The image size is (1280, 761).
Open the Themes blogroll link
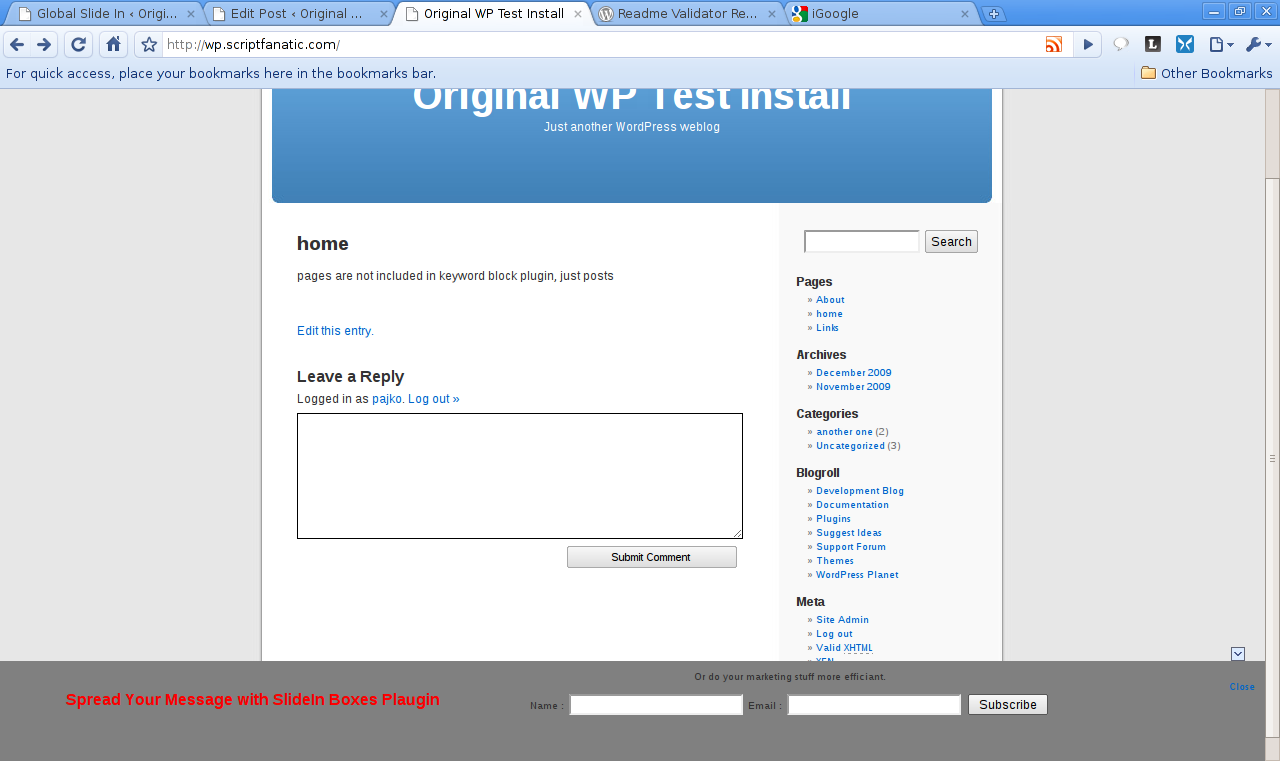pos(835,561)
